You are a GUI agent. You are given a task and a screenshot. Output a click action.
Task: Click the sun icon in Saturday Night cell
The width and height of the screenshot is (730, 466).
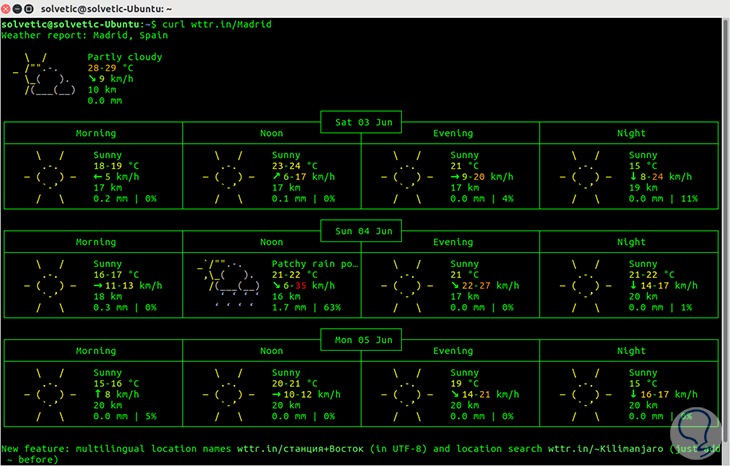point(586,177)
